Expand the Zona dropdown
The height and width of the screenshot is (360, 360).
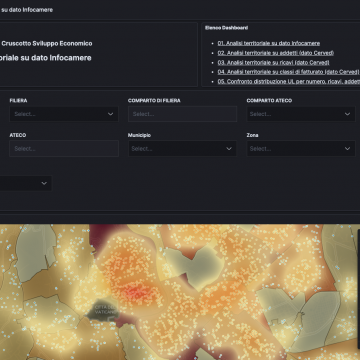point(301,149)
